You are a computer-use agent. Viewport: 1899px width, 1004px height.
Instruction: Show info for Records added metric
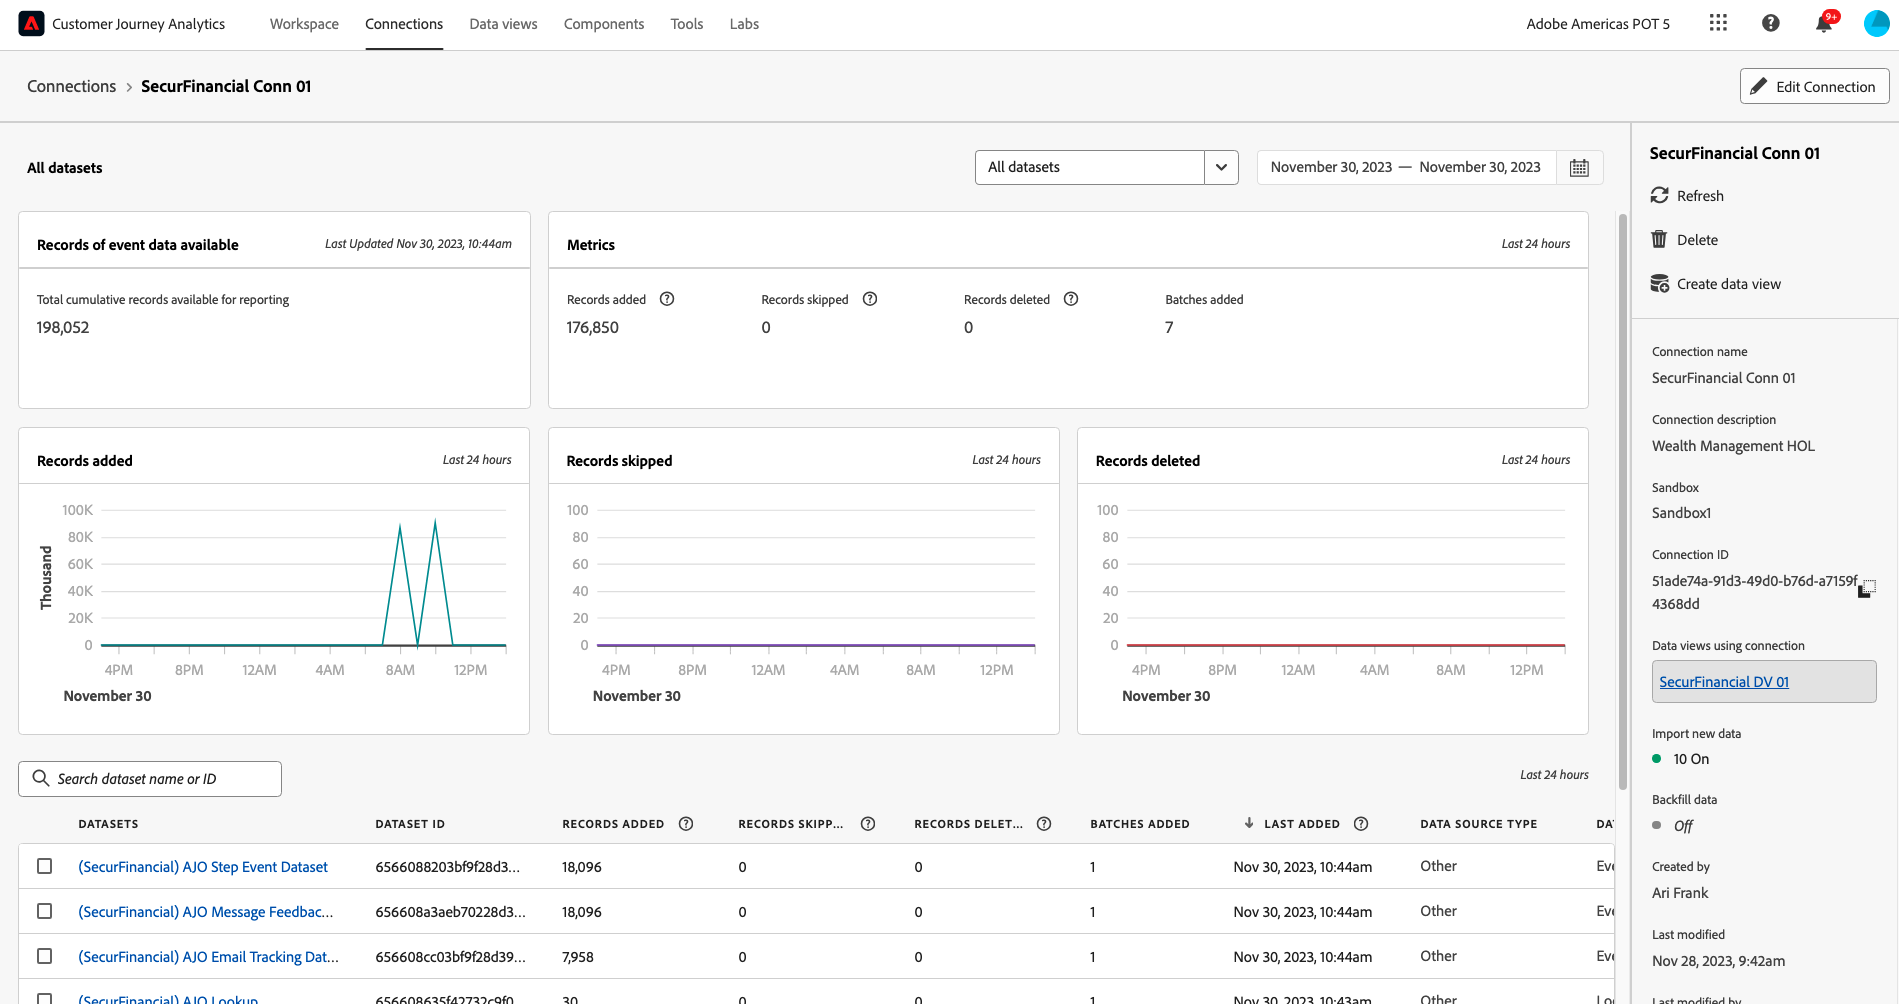667,299
